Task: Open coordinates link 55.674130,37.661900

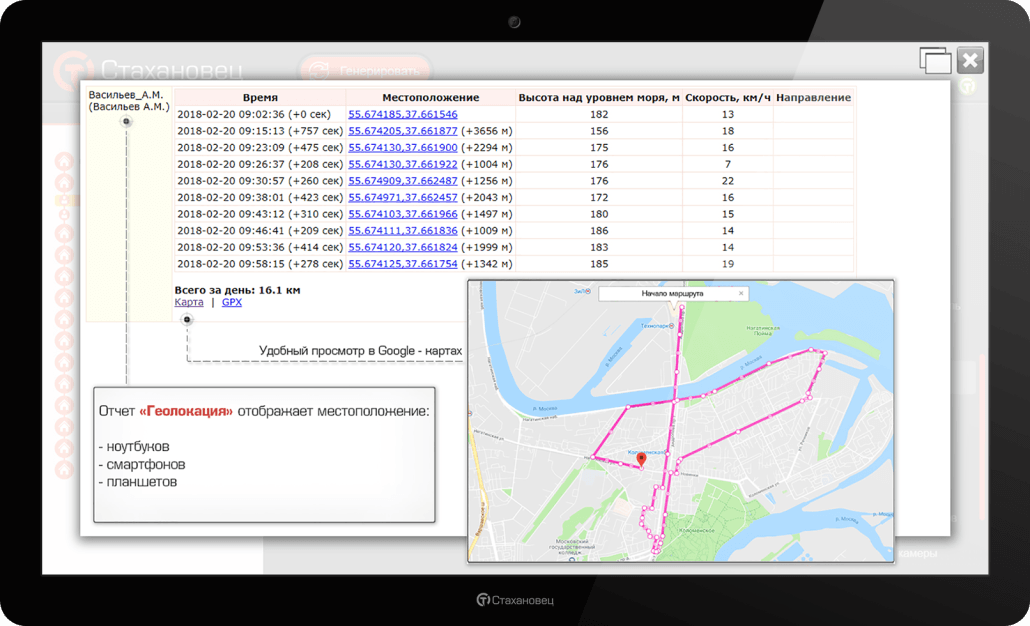Action: coord(403,147)
